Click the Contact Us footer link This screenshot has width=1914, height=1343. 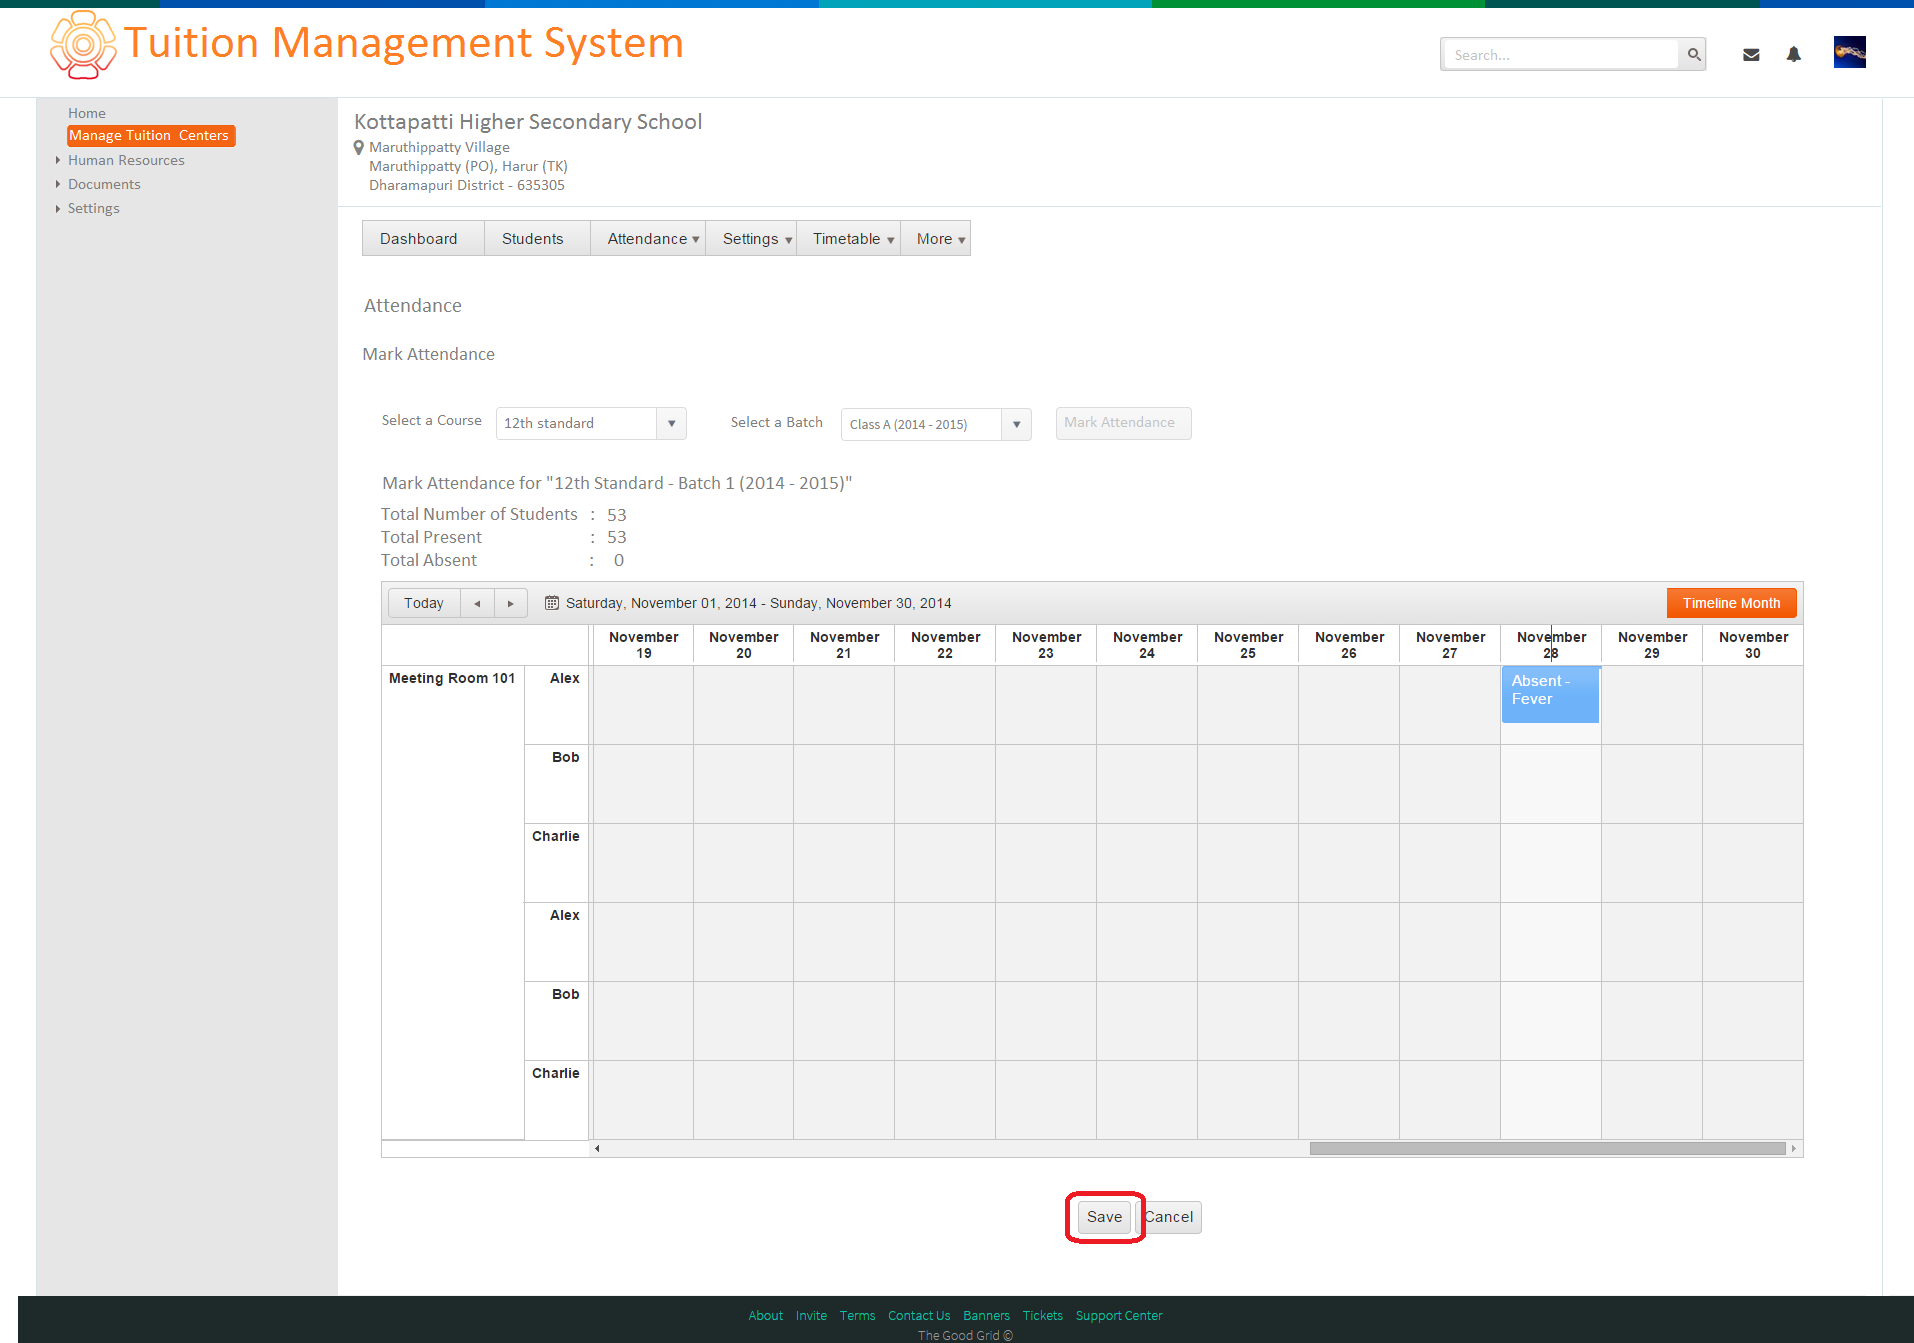[x=919, y=1315]
